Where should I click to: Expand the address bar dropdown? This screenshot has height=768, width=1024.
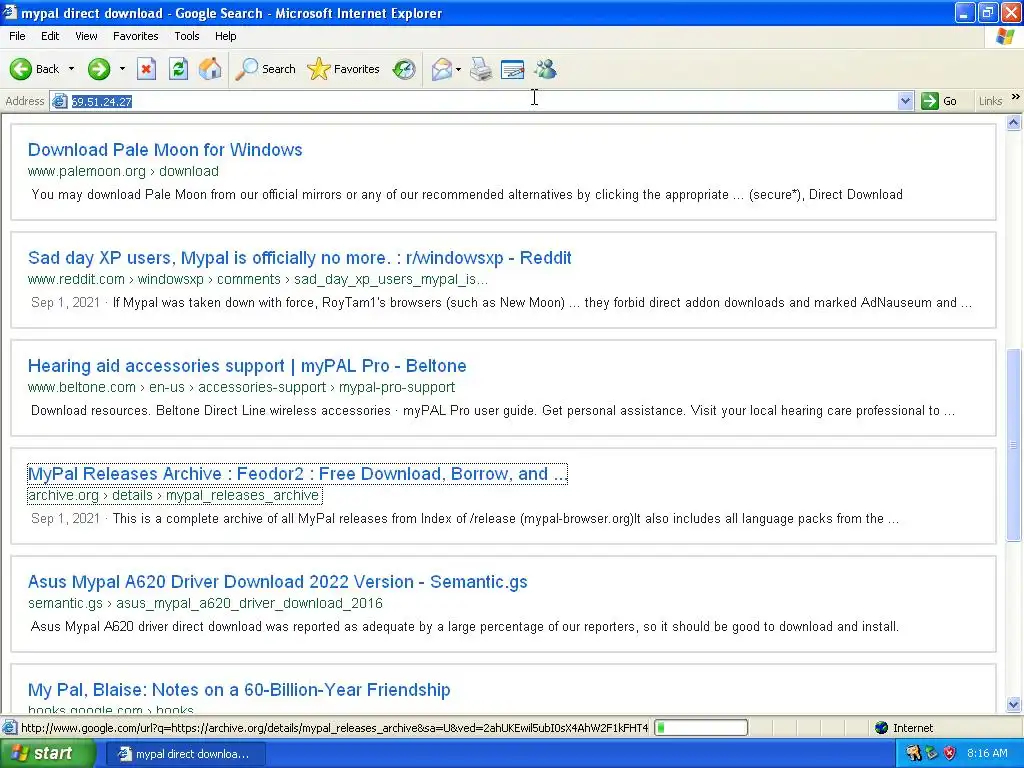tap(905, 101)
